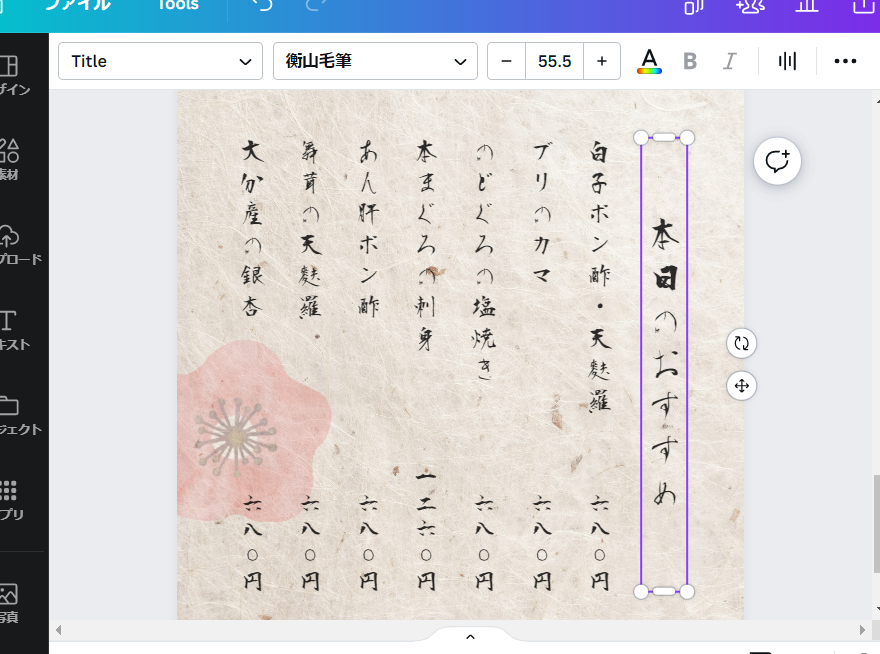The image size is (880, 654).
Task: Open the Photos panel in sidebar
Action: click(x=10, y=603)
